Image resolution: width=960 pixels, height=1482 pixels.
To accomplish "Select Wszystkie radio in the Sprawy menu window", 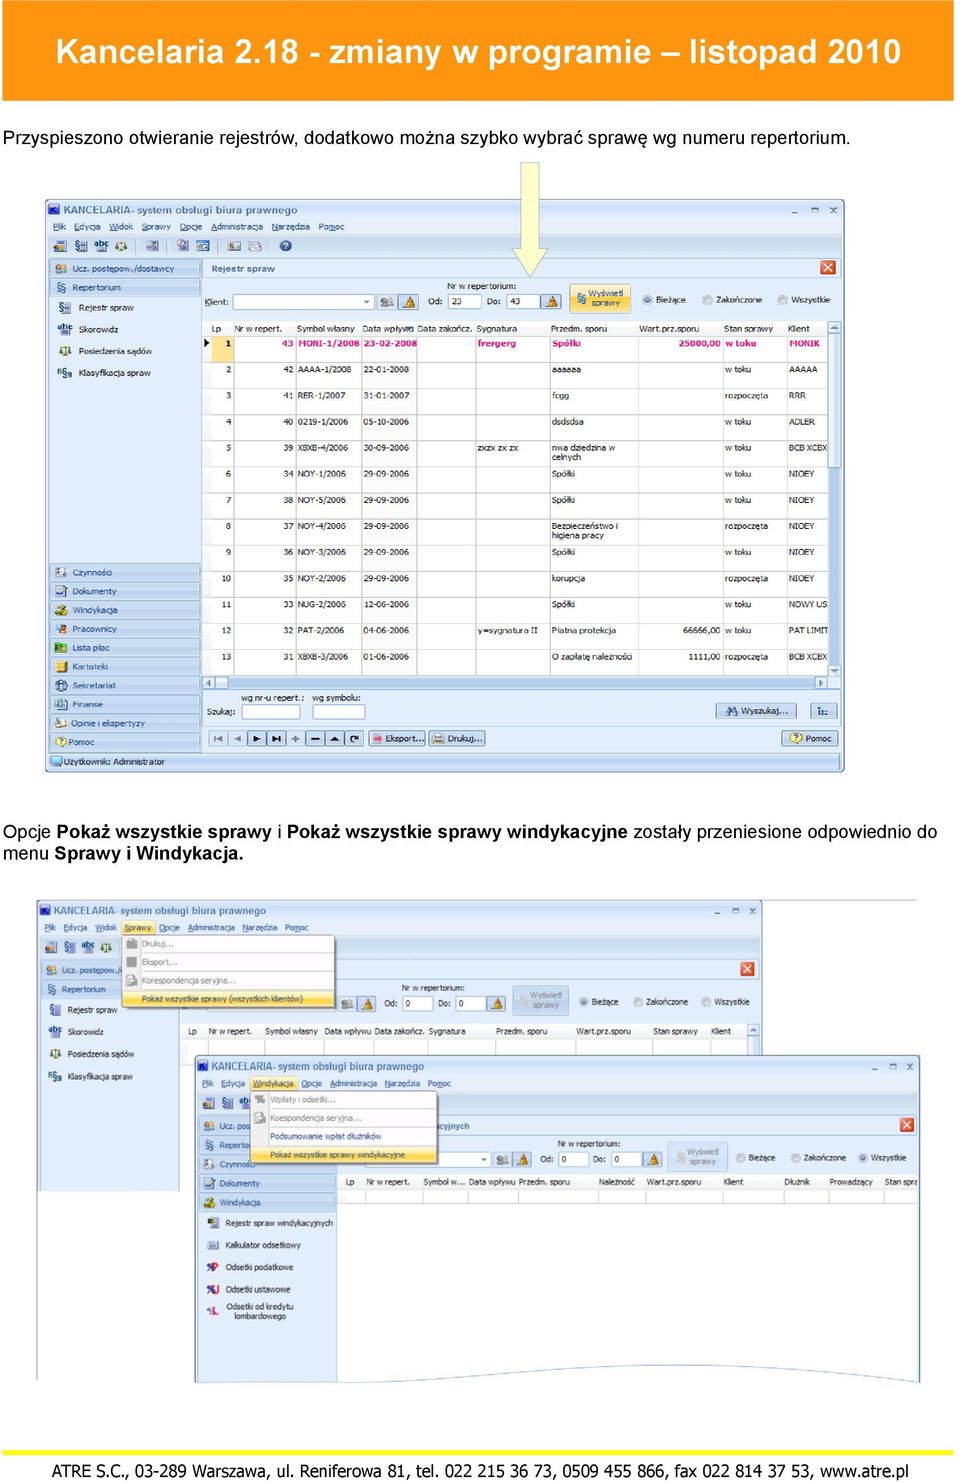I will click(x=724, y=1002).
